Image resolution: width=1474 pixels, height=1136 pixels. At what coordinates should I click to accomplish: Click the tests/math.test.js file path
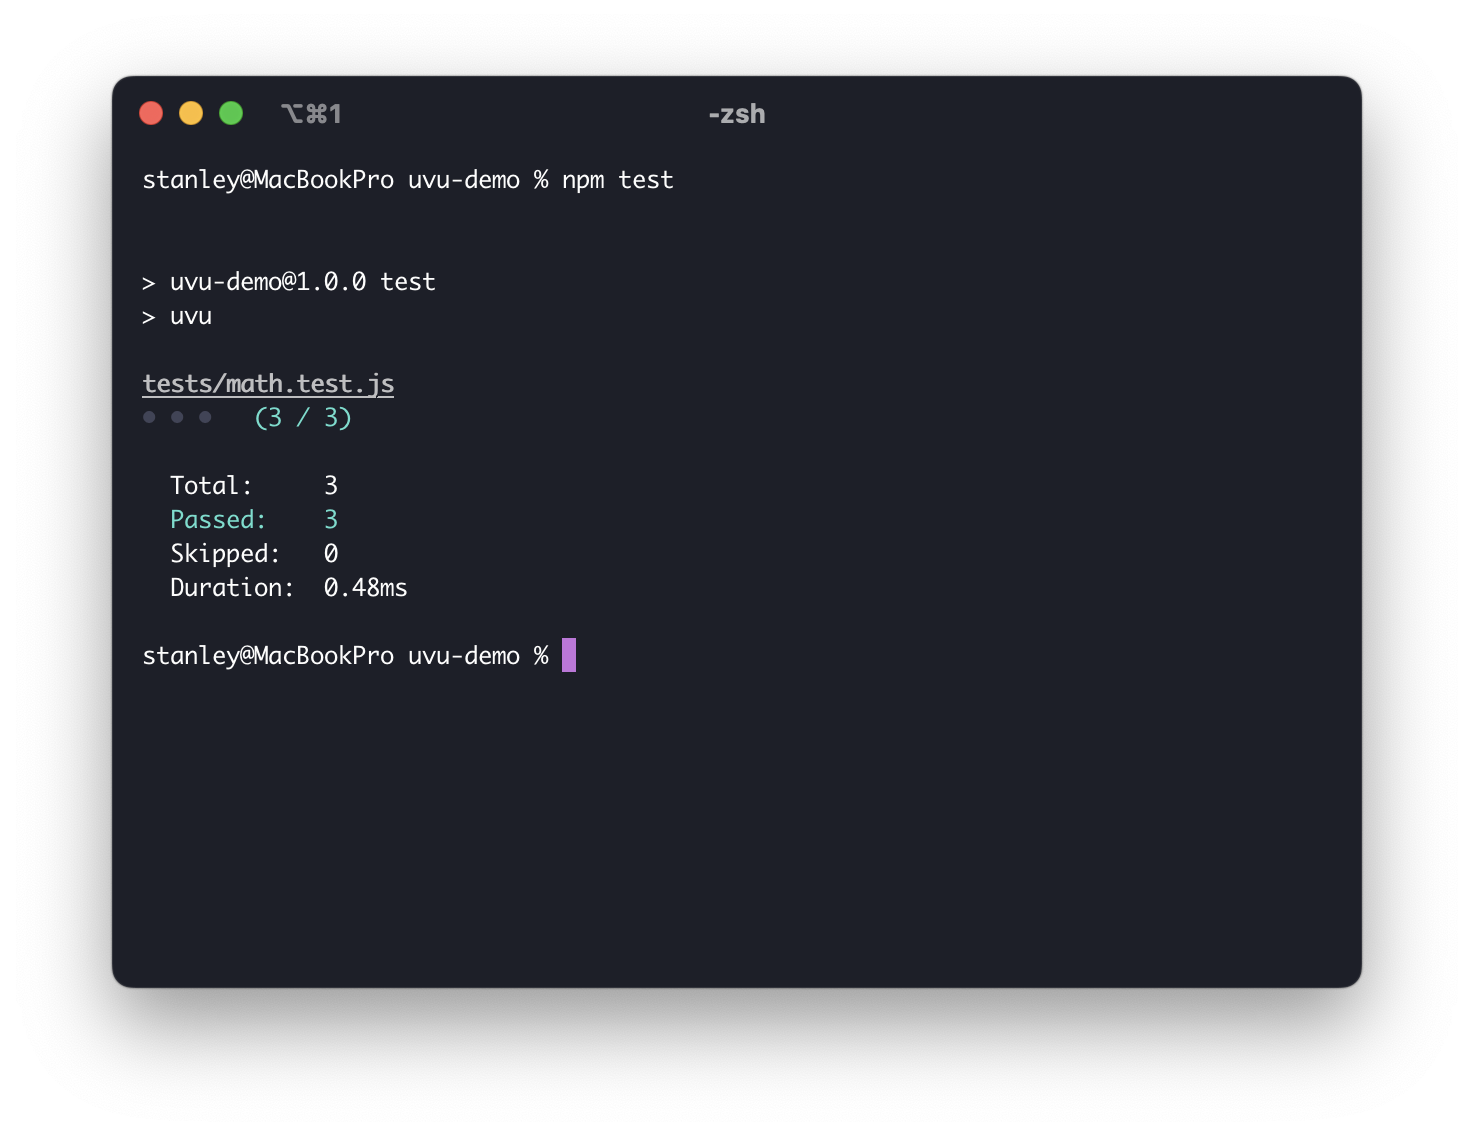pos(268,384)
